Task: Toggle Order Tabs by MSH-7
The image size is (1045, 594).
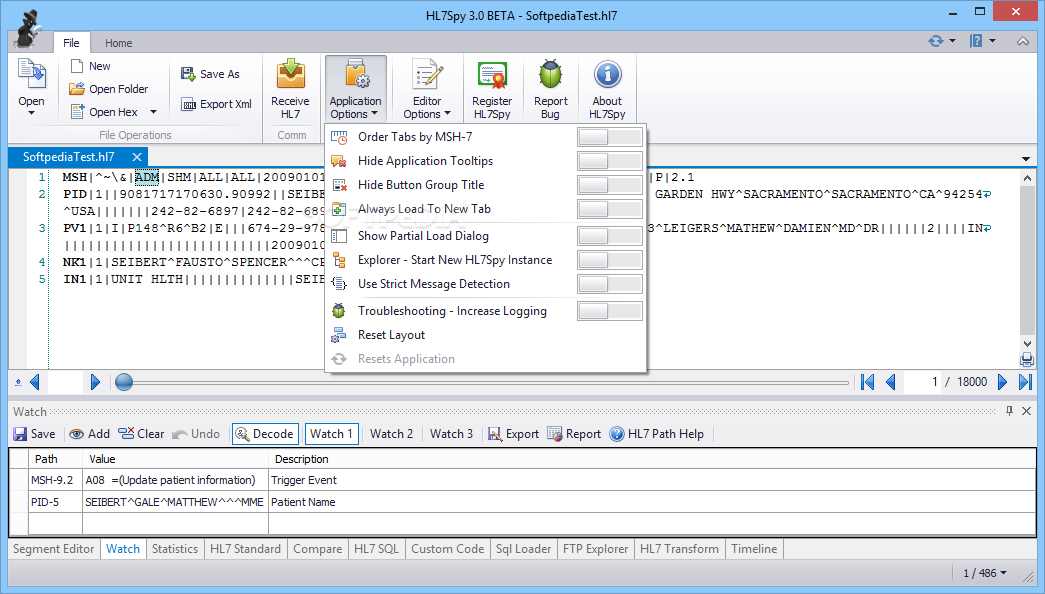Action: (x=609, y=137)
